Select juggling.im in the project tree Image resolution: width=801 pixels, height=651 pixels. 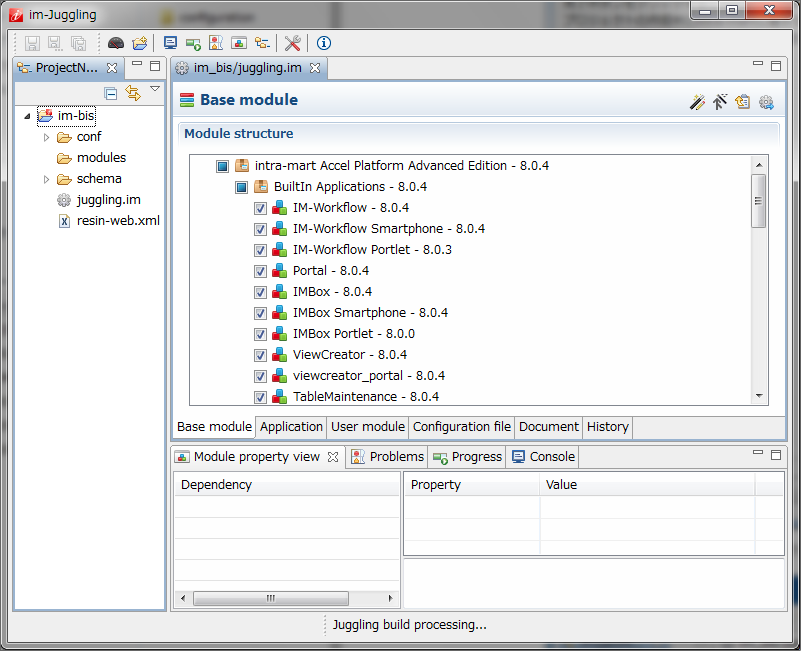[108, 200]
